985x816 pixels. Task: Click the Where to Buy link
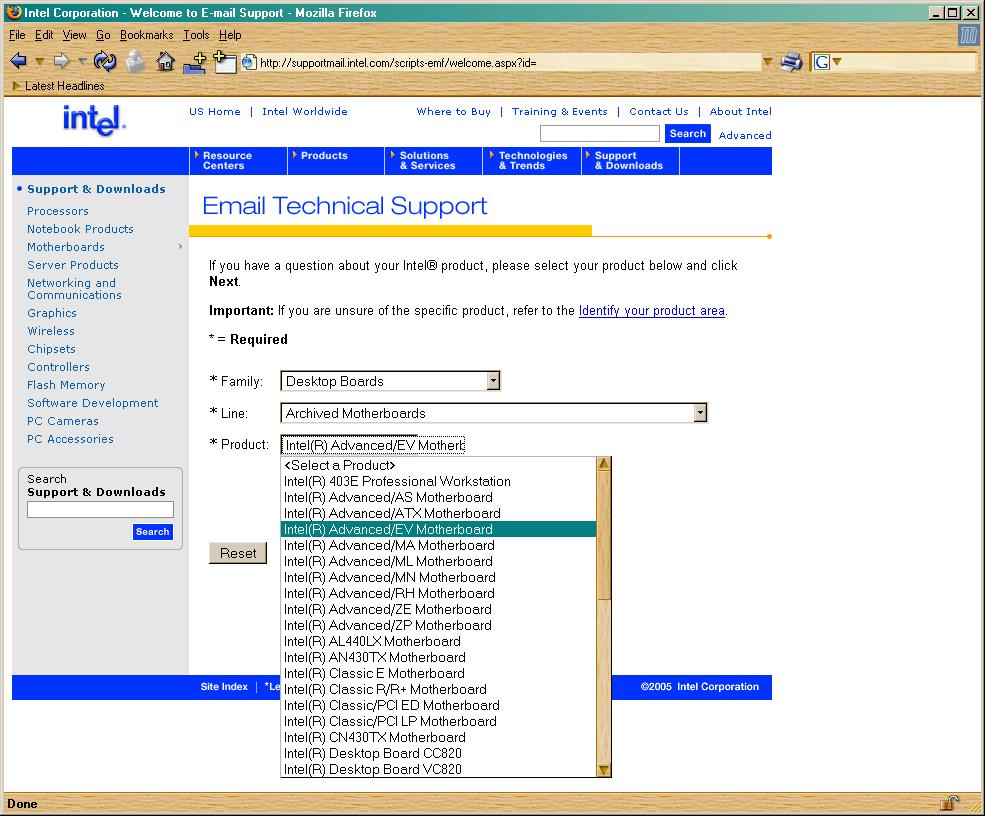pos(454,111)
